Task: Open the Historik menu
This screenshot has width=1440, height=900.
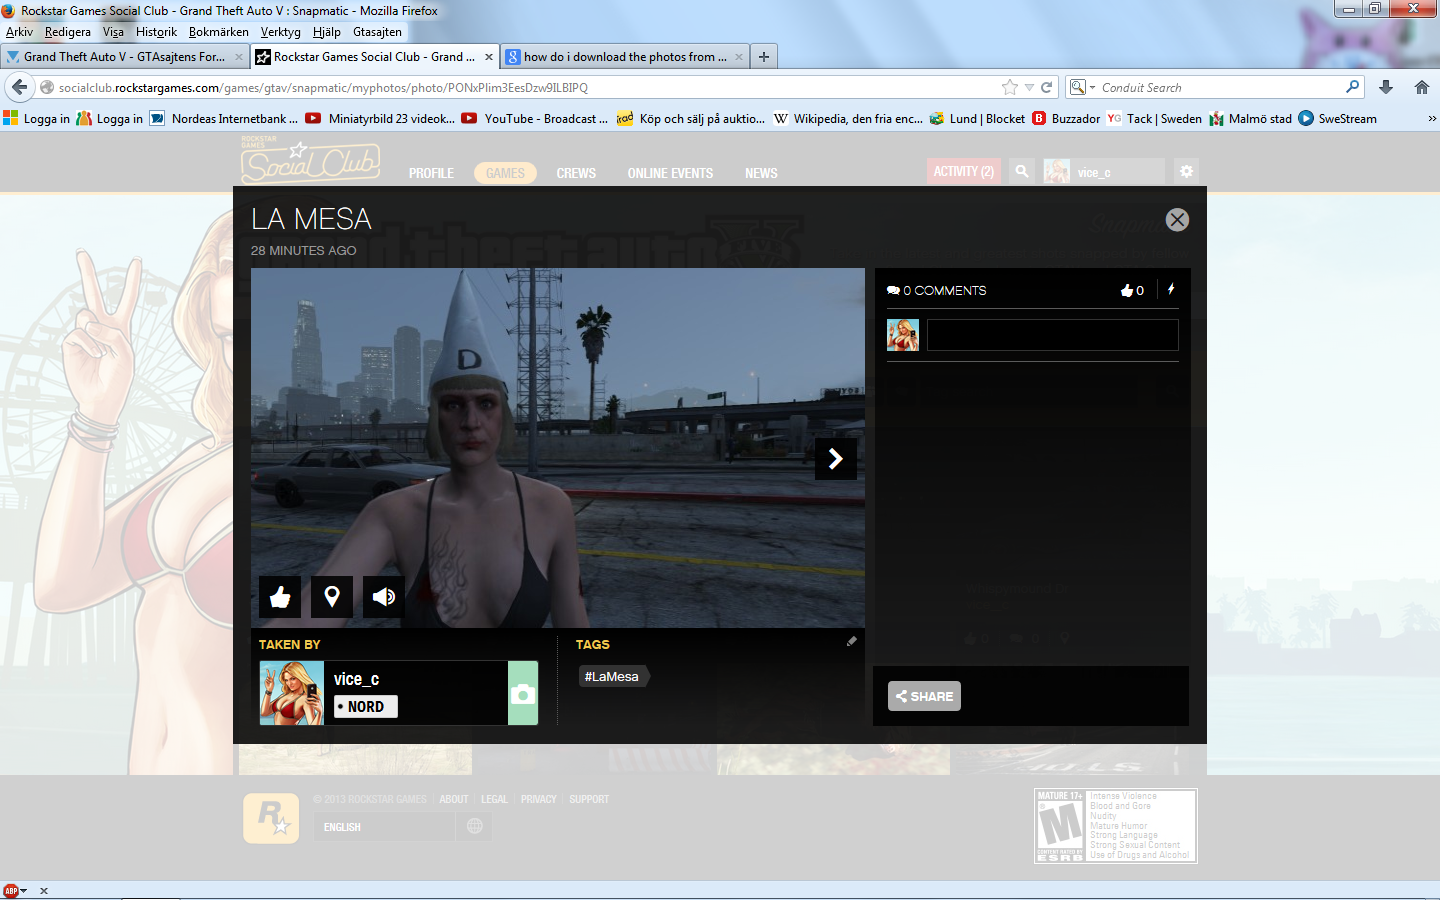Action: (156, 32)
